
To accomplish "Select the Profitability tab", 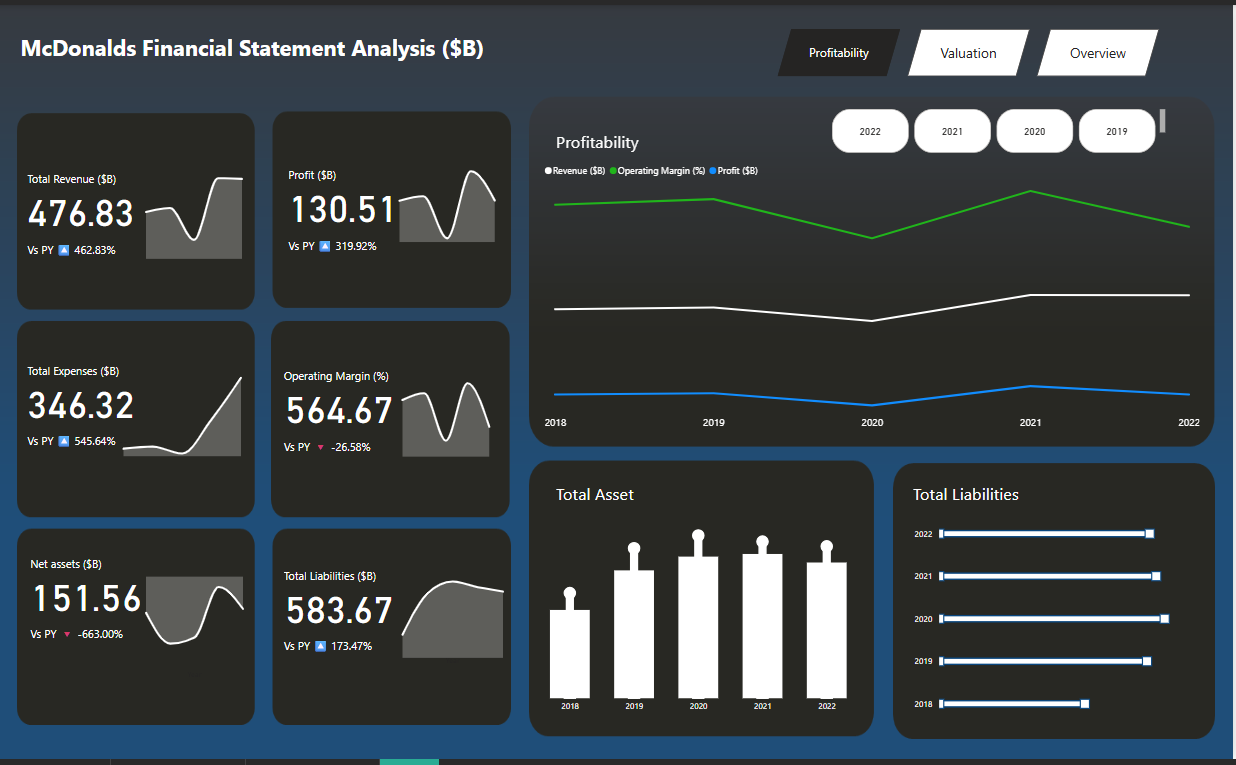I will [840, 52].
